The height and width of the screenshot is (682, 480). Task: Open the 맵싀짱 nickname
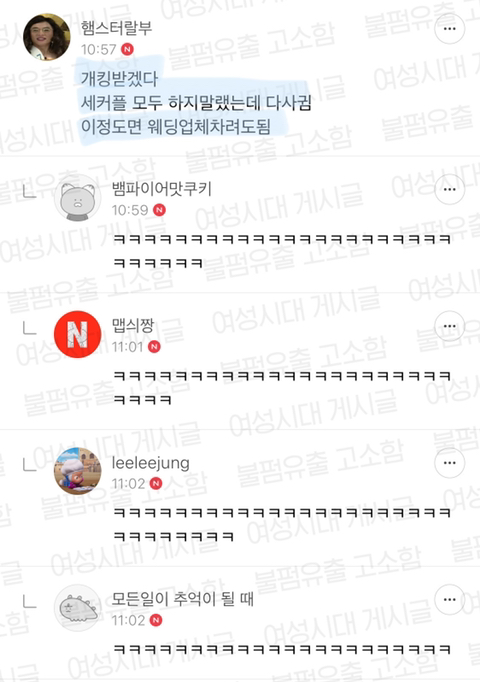[x=133, y=325]
